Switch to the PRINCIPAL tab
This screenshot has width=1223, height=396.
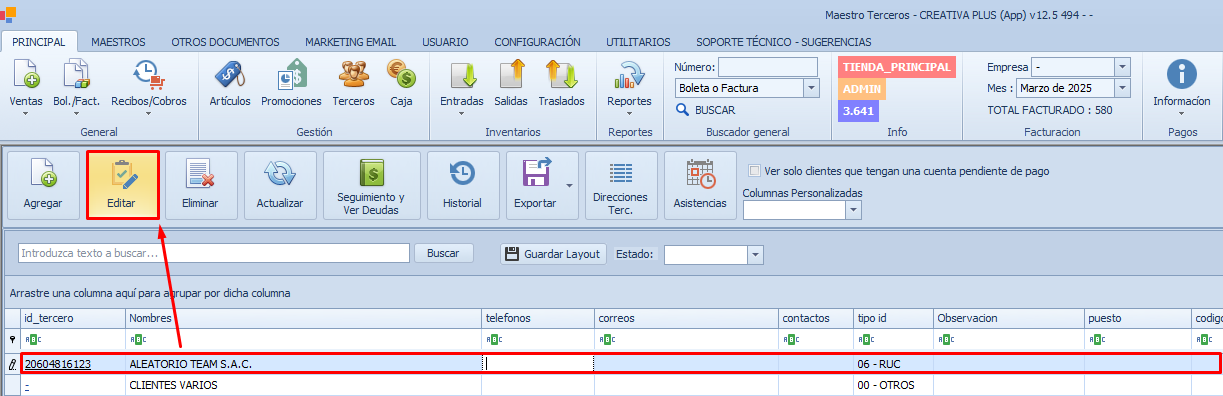click(x=39, y=42)
